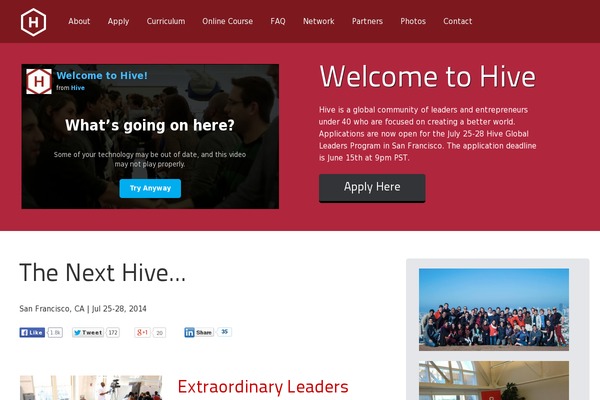Open the Partners navigation link
This screenshot has width=600, height=400.
[x=367, y=21]
